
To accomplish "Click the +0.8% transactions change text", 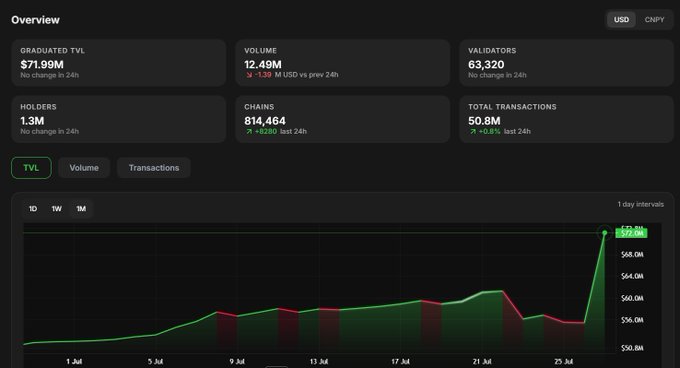I will pos(490,131).
